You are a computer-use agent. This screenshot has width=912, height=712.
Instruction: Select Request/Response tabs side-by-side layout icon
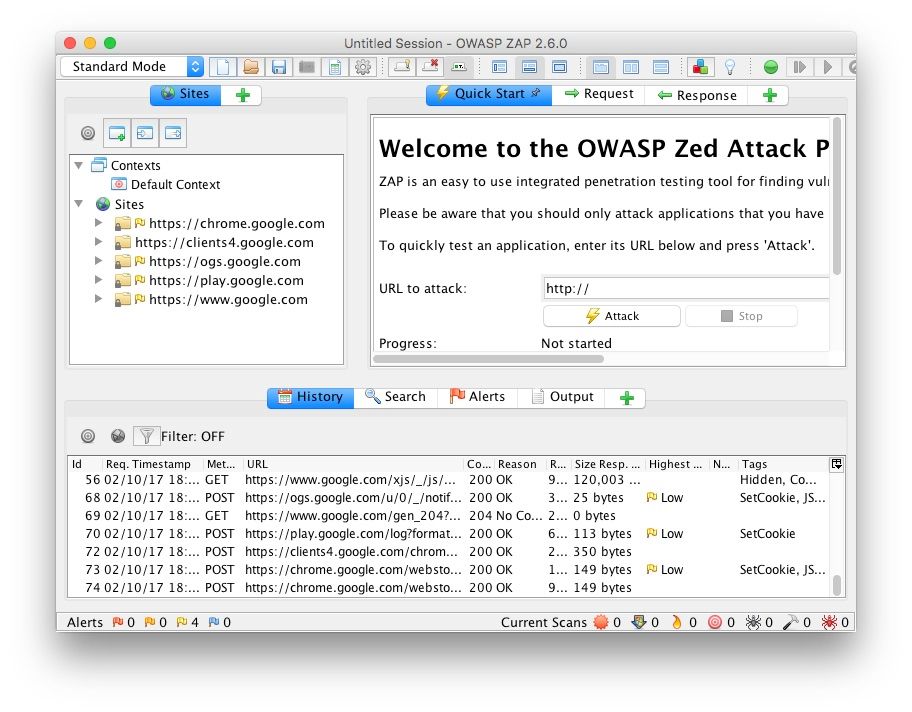(631, 67)
